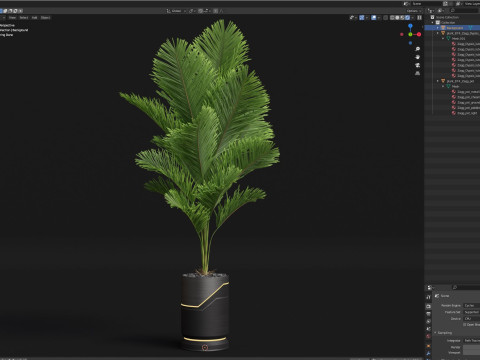Open the pivot point dropdown
Viewport: 480px width, 360px height.
point(192,11)
